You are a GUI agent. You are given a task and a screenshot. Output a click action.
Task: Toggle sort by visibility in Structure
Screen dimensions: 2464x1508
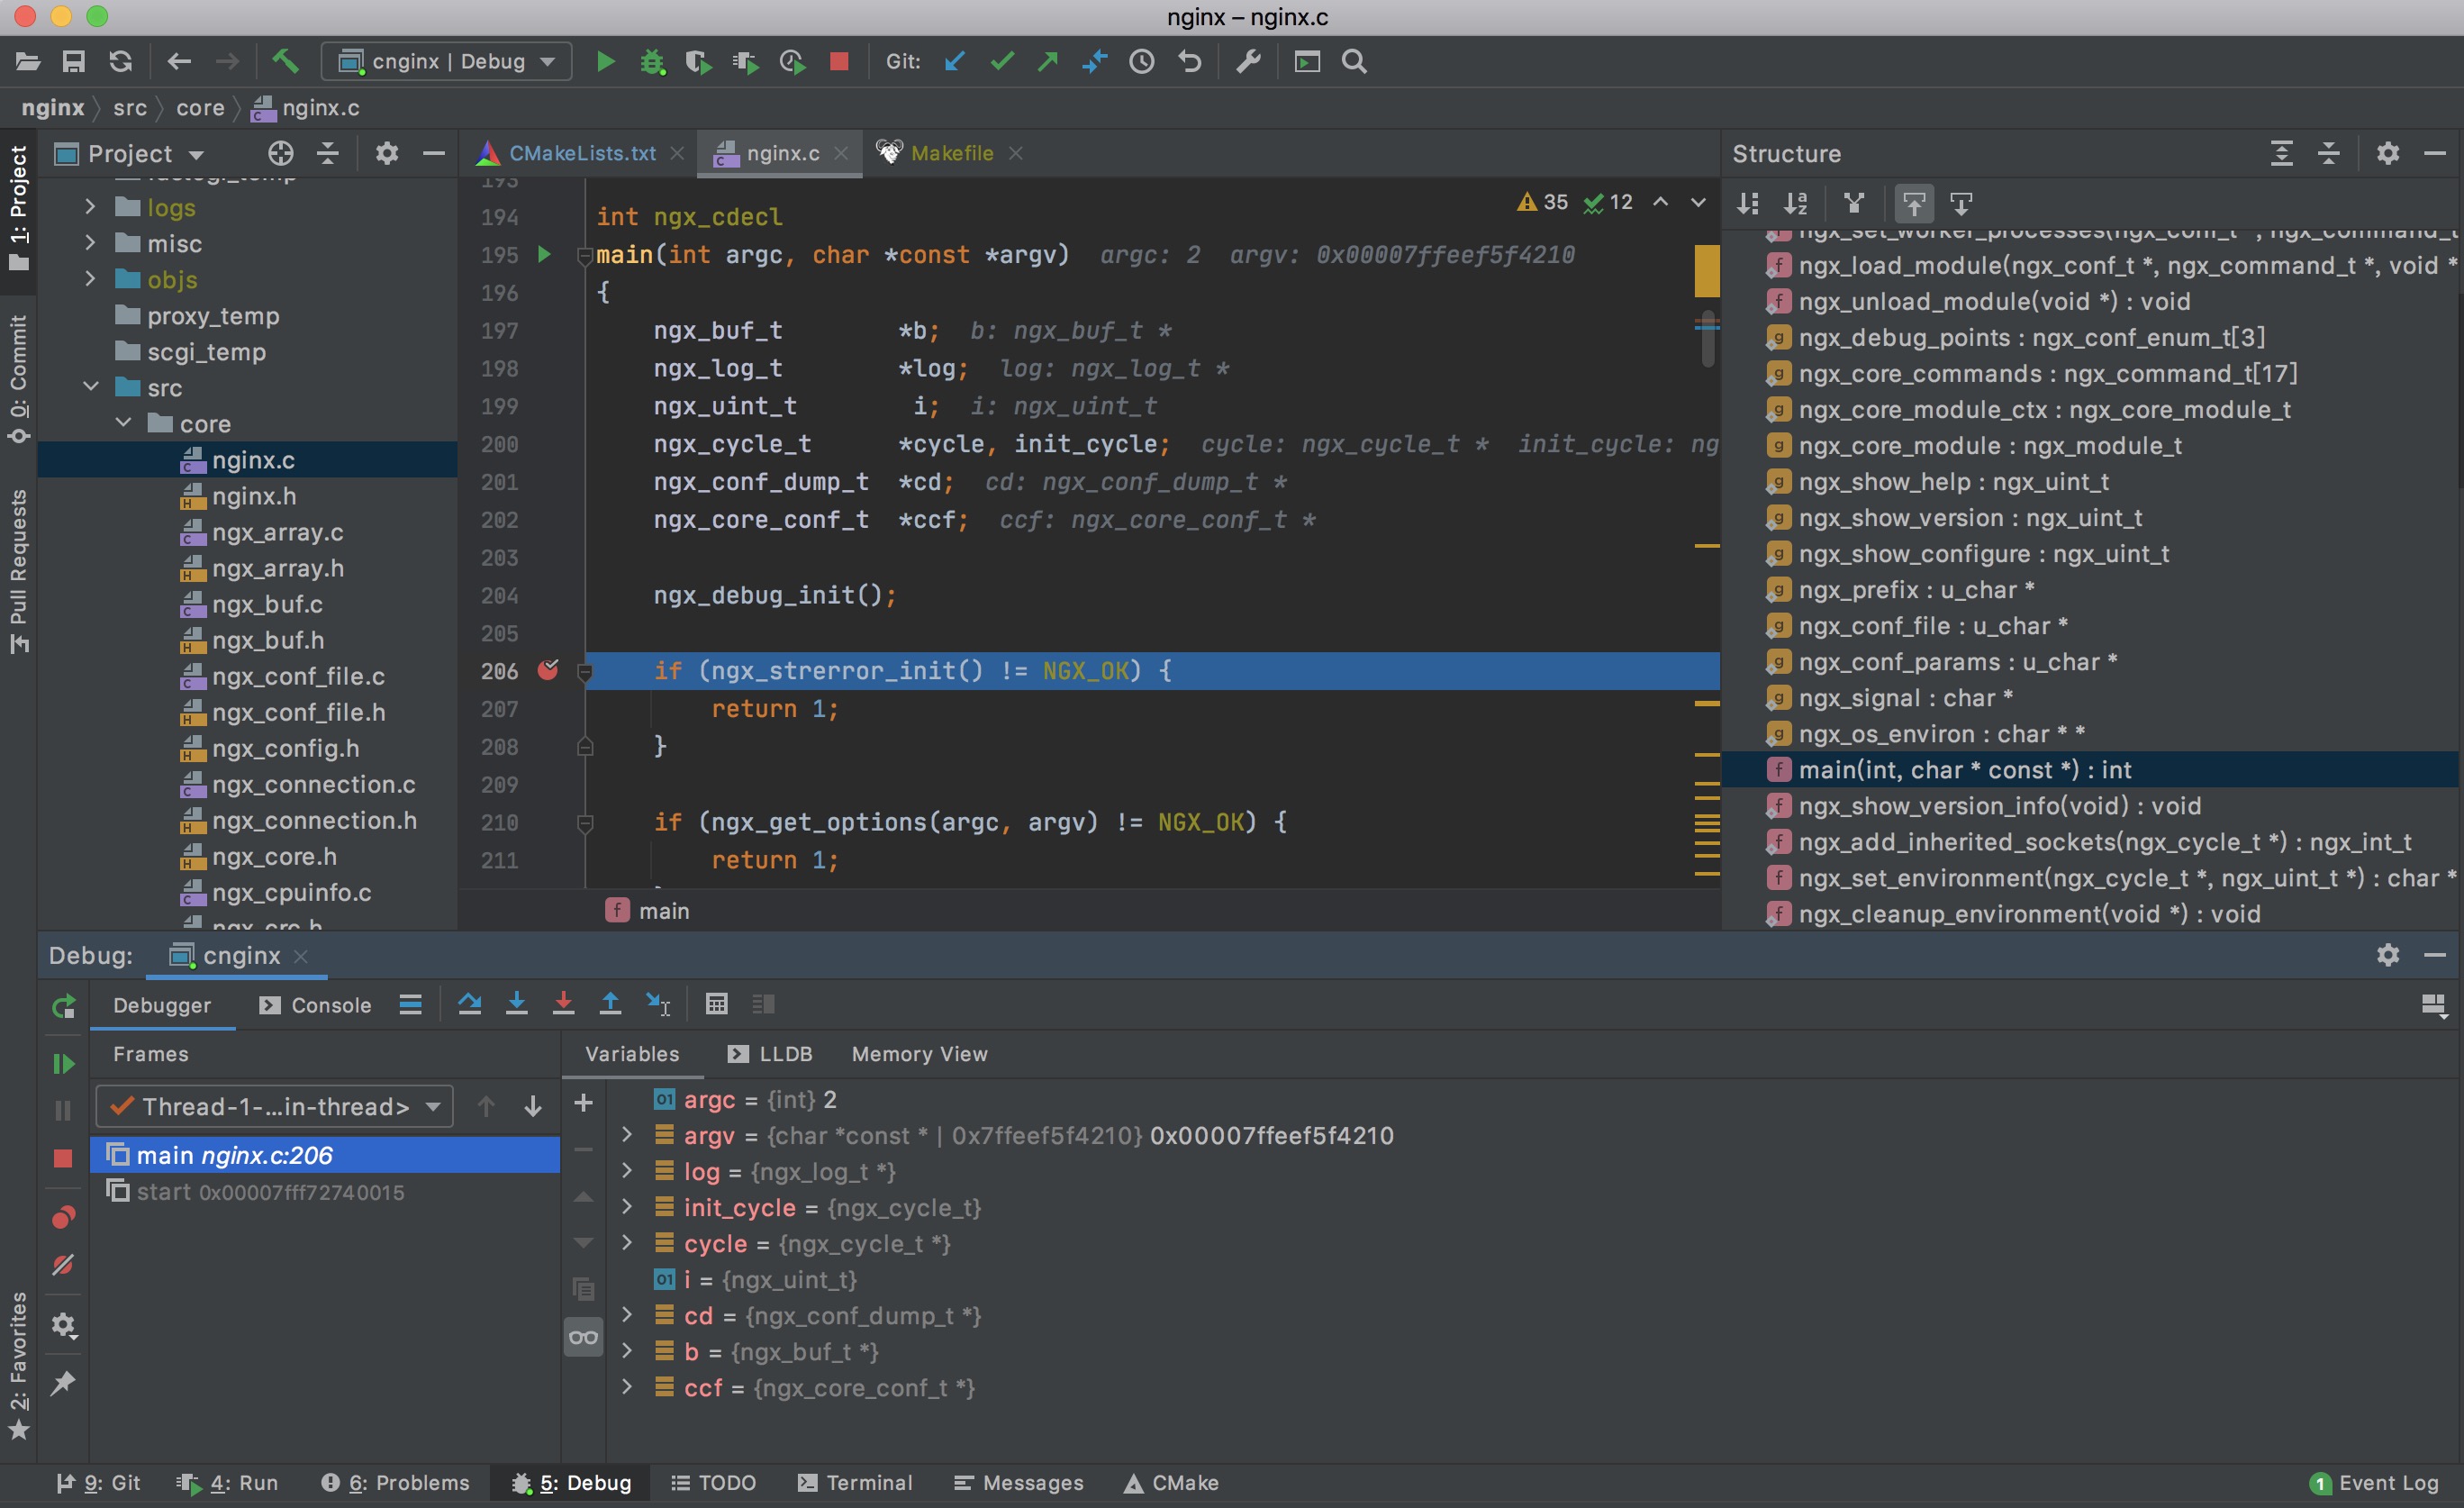1748,204
